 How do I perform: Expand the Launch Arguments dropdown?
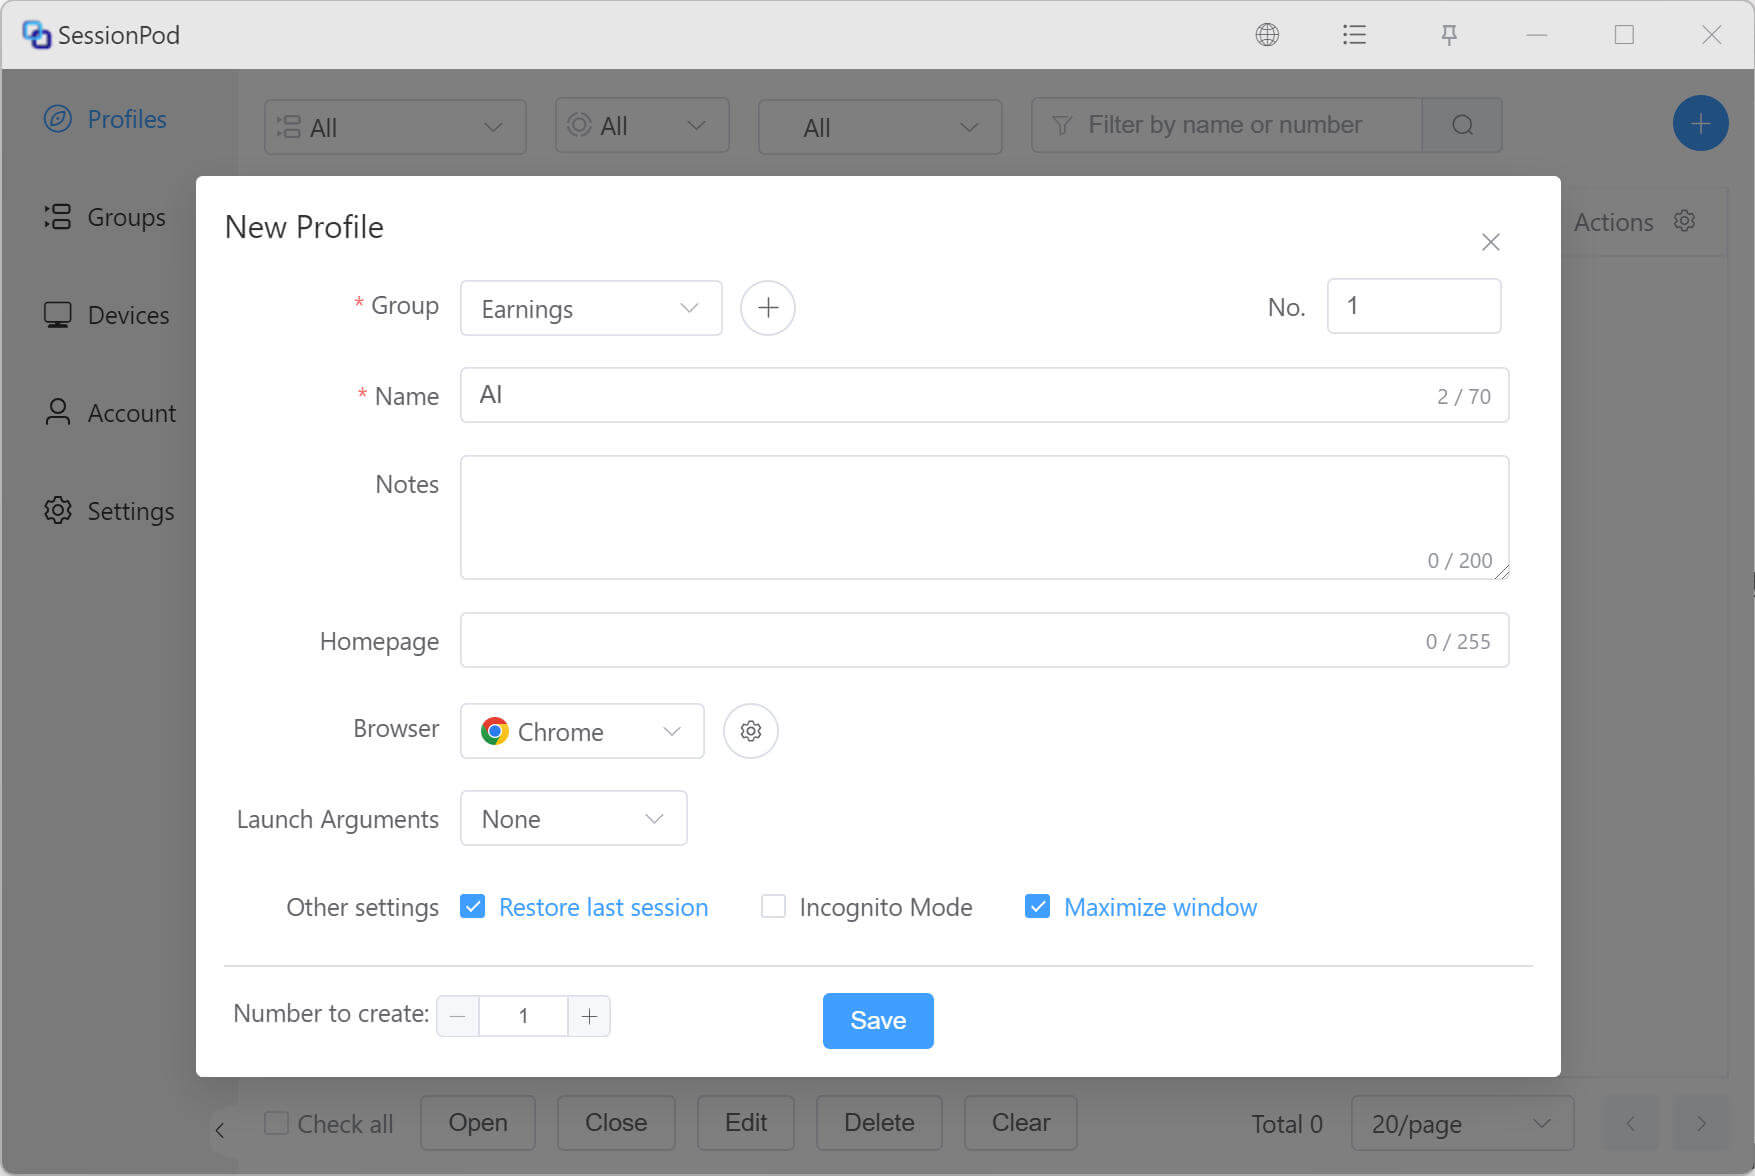click(573, 818)
